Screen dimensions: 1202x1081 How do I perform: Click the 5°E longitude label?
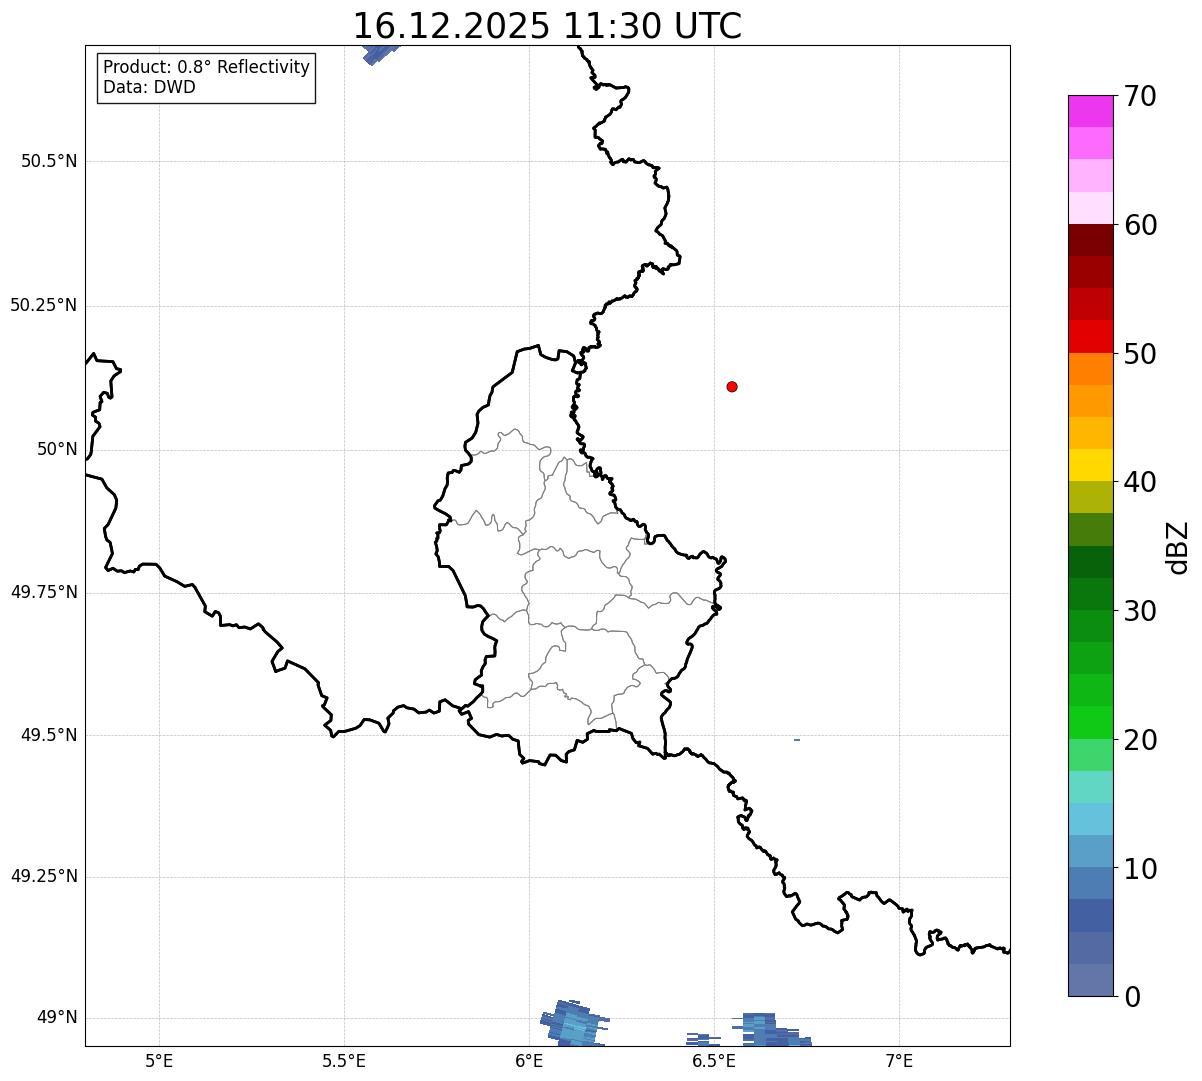click(159, 1060)
